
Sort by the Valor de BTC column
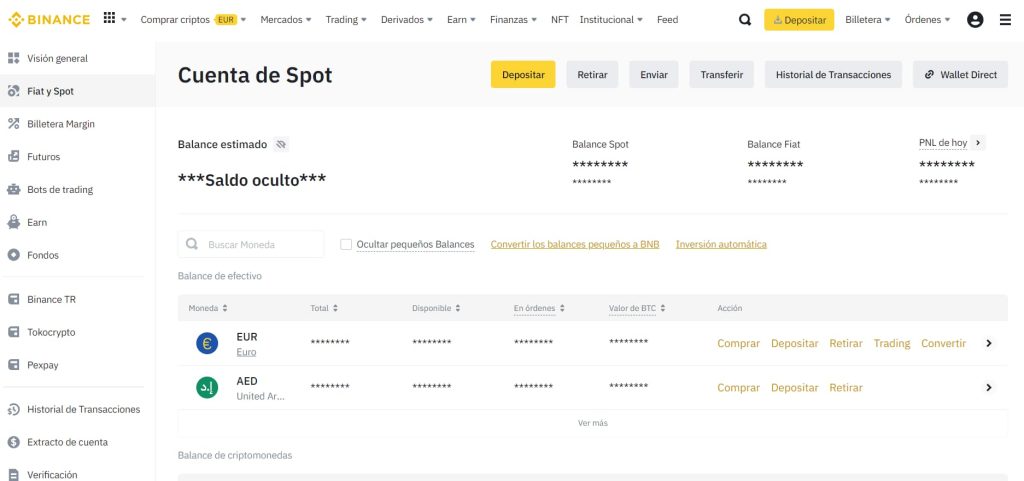click(x=637, y=308)
